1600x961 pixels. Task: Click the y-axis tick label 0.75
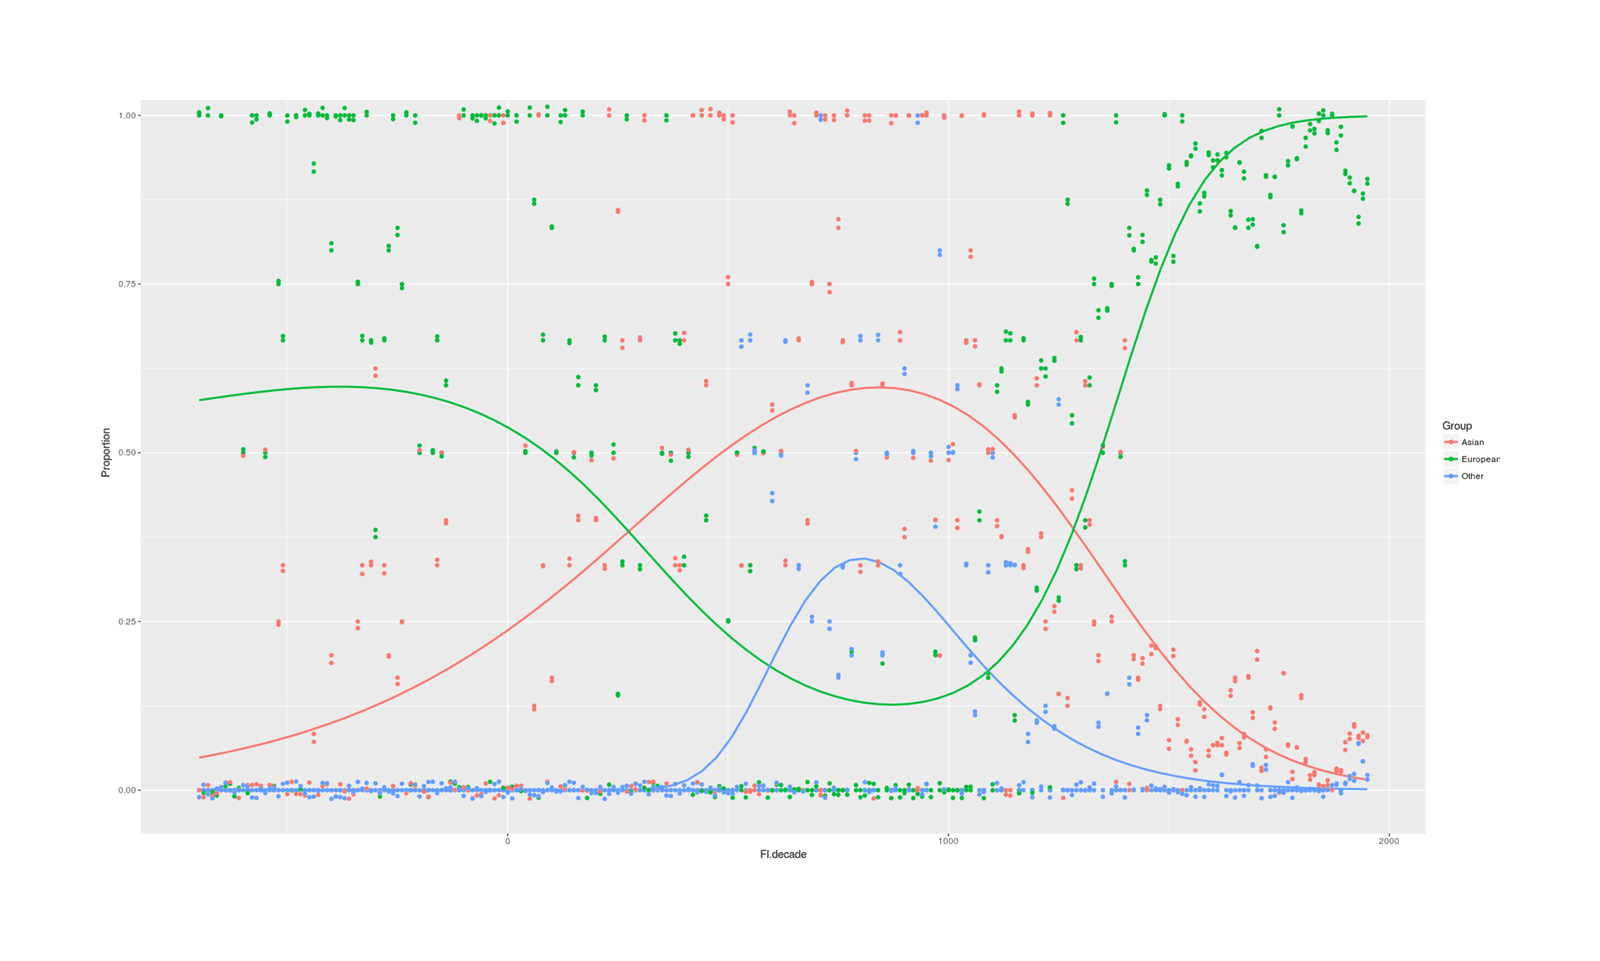pos(127,284)
